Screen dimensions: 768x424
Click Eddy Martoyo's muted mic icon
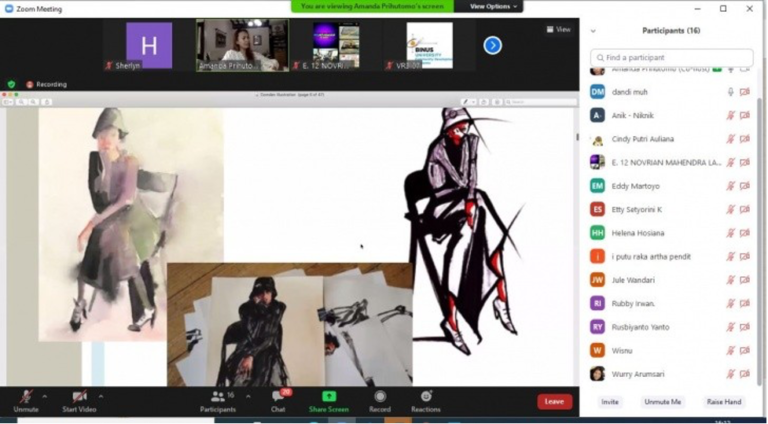point(730,186)
